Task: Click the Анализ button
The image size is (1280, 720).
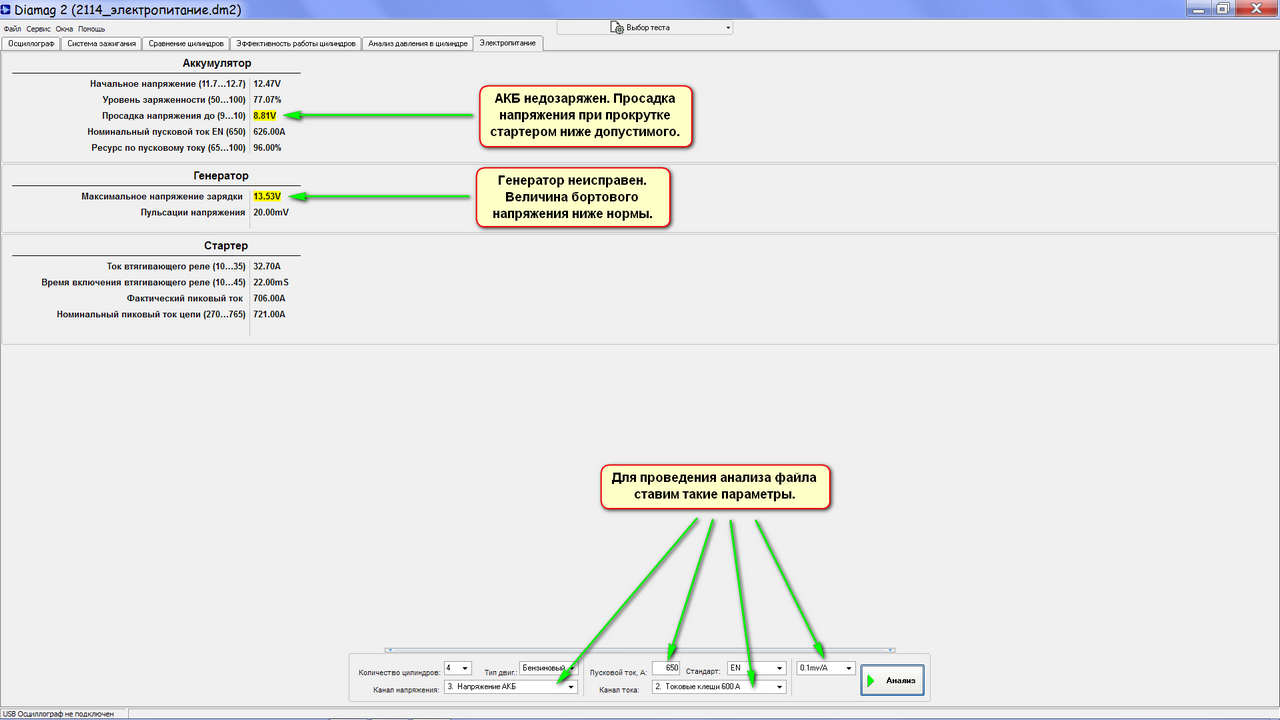Action: tap(892, 681)
